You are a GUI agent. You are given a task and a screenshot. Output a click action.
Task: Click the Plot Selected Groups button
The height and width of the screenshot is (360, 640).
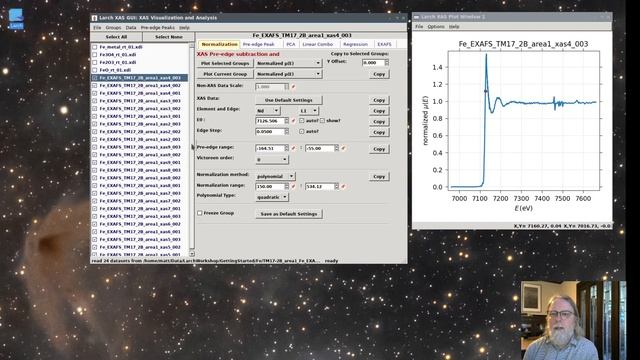coord(225,63)
